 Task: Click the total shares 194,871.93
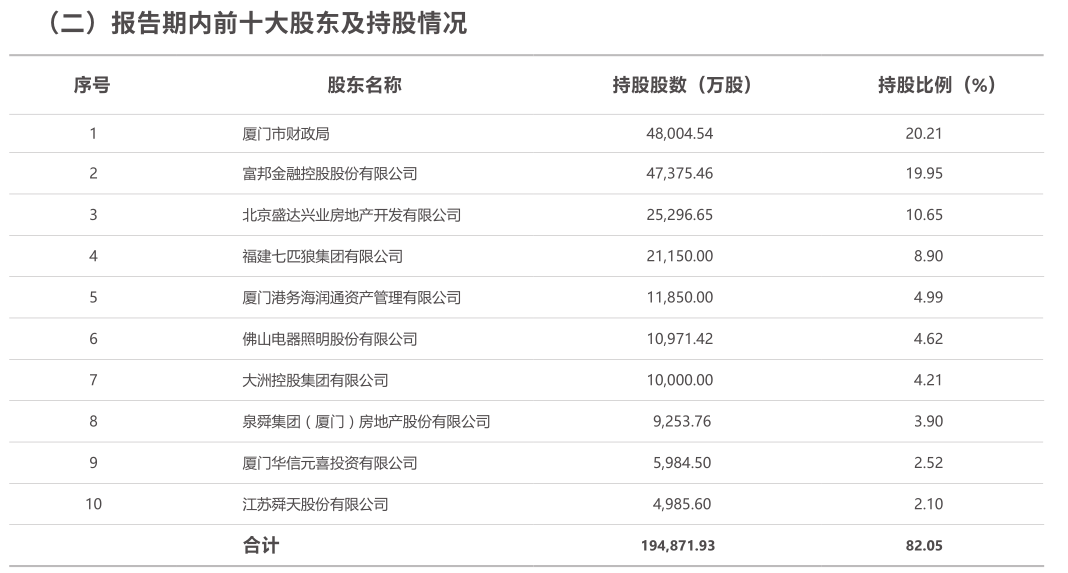click(678, 546)
